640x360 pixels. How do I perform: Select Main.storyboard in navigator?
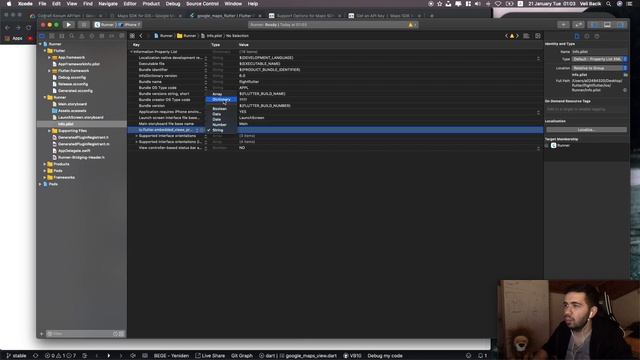[x=69, y=104]
